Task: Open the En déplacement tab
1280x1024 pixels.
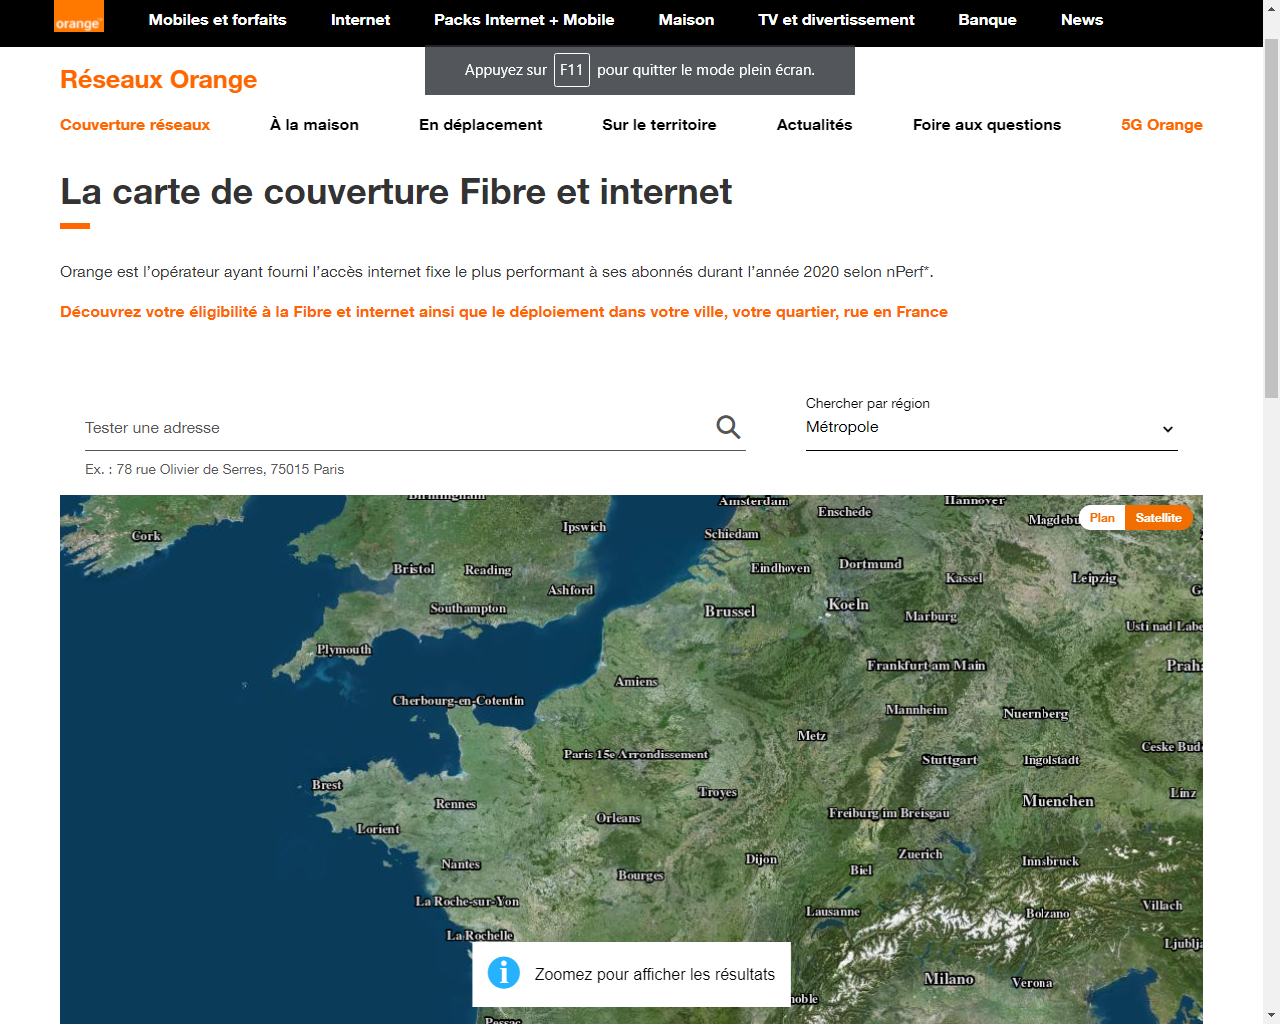Action: click(480, 125)
